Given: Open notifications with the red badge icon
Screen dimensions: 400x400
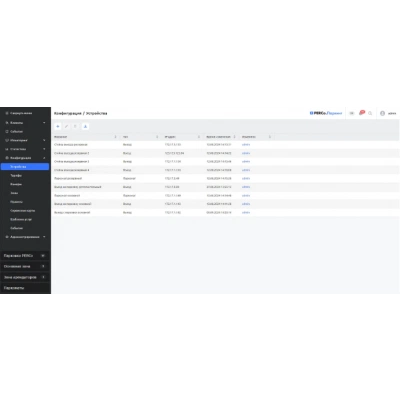Looking at the screenshot, I should (x=362, y=113).
